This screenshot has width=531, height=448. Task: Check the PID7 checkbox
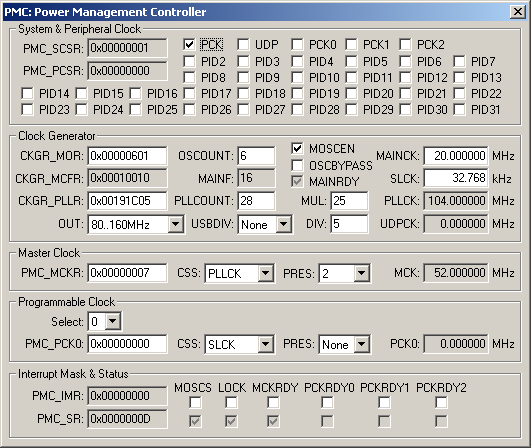point(459,61)
